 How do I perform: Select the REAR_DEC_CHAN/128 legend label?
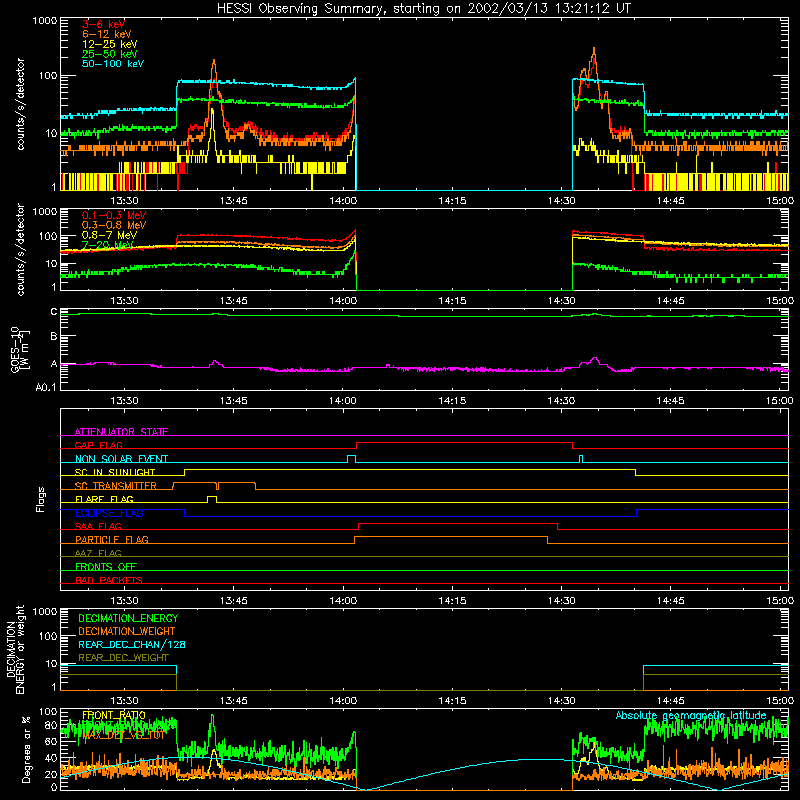click(x=132, y=644)
